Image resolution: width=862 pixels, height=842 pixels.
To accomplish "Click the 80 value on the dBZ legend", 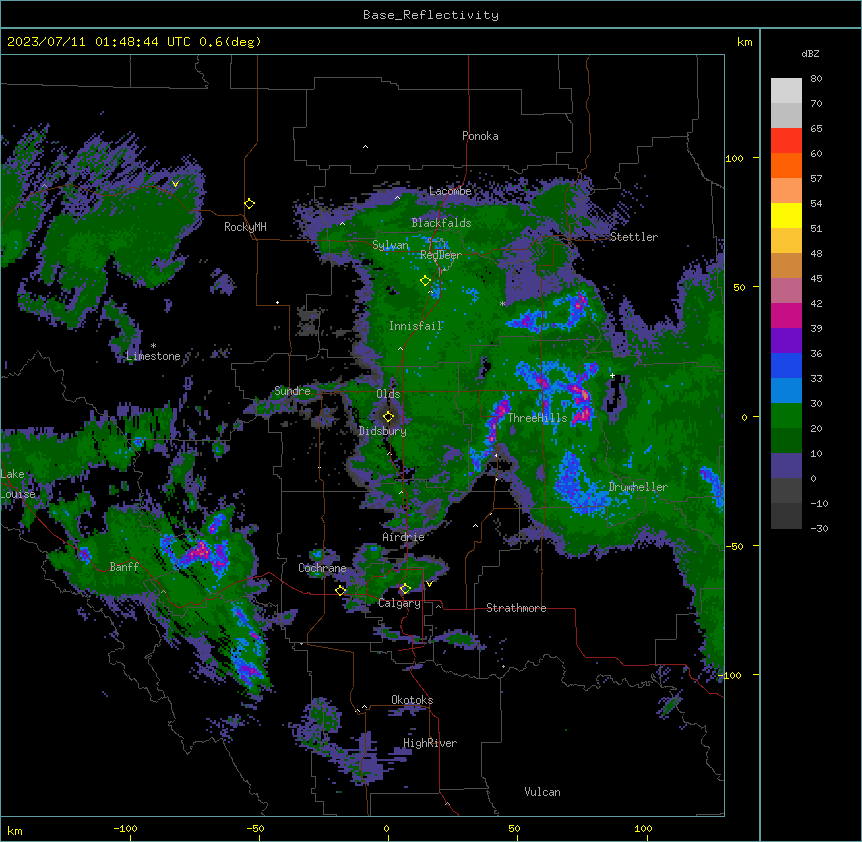I will [816, 79].
